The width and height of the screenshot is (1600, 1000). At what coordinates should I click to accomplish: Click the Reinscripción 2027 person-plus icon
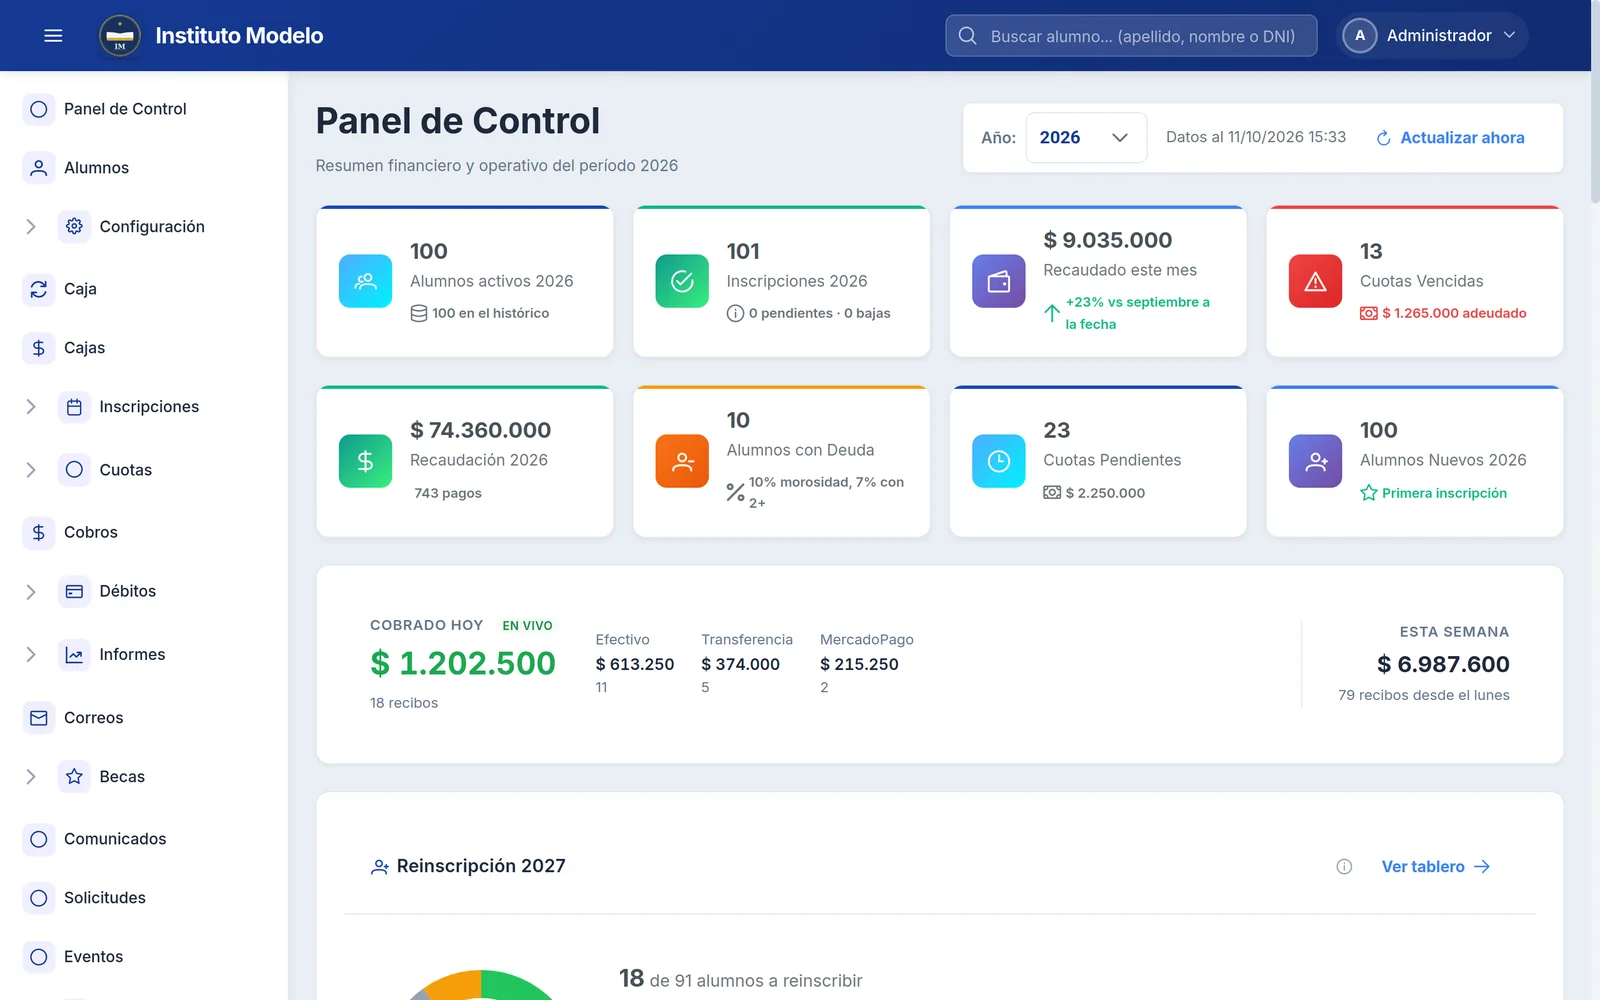(379, 867)
